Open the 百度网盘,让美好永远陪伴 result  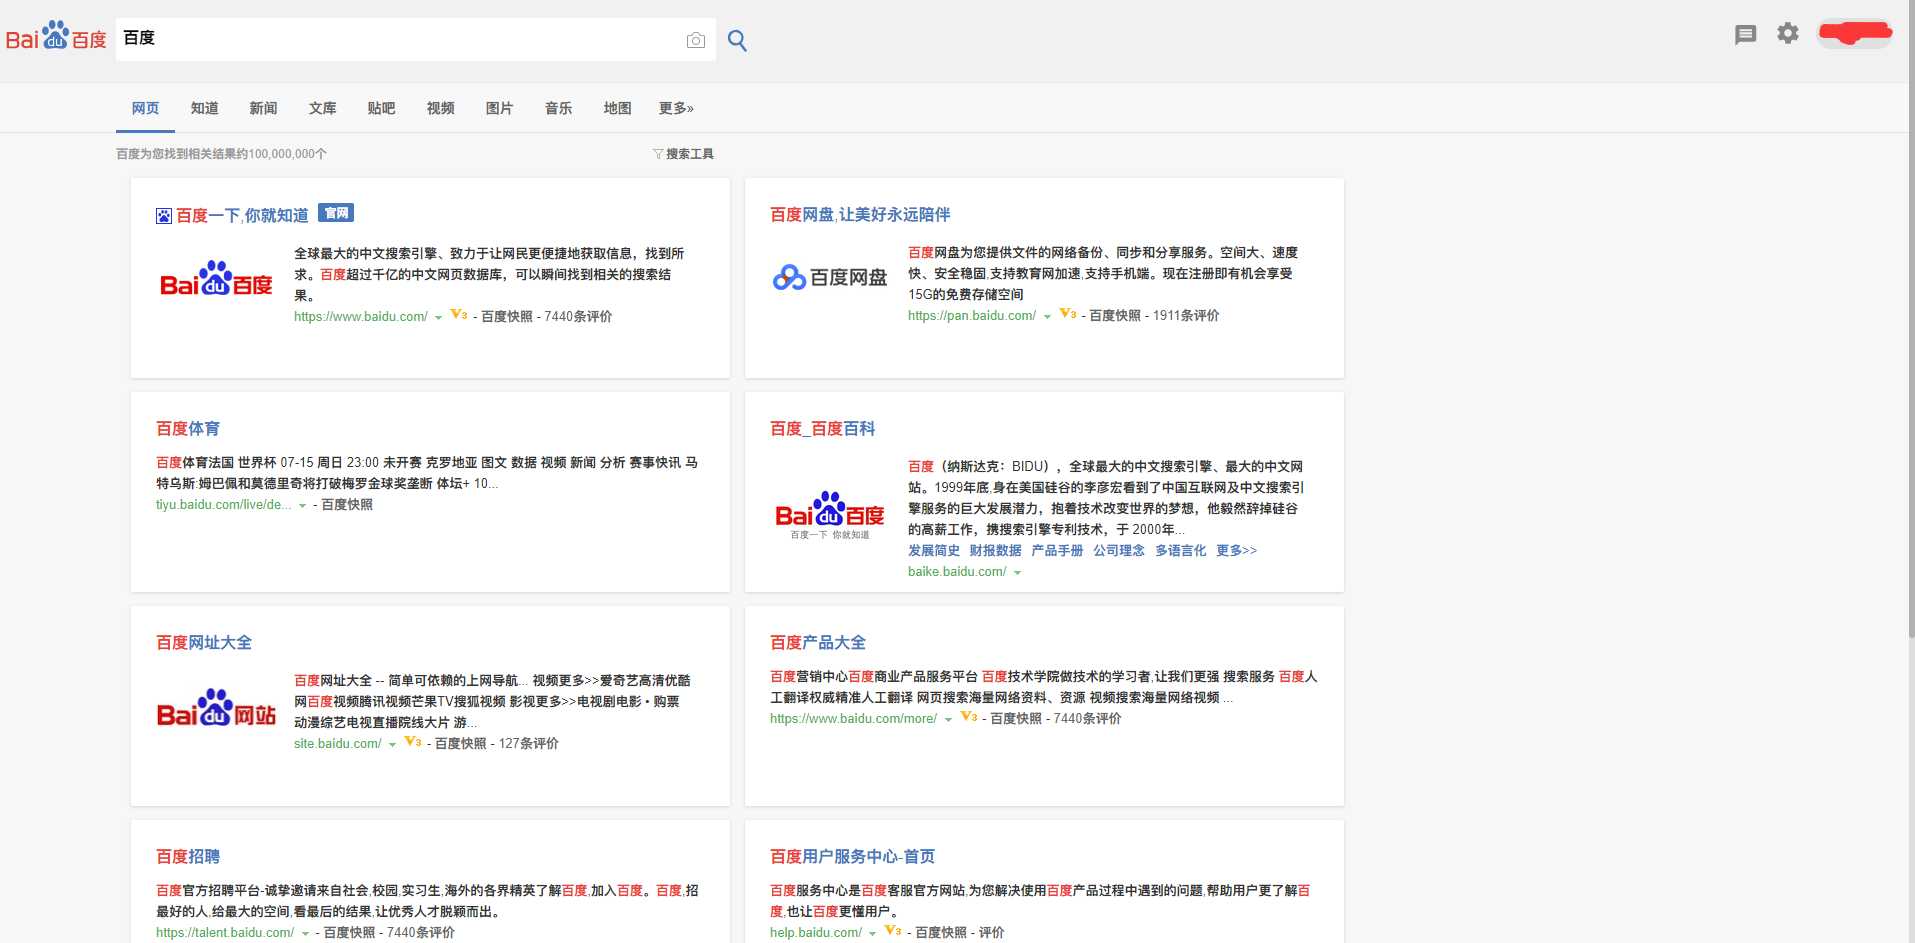(860, 215)
